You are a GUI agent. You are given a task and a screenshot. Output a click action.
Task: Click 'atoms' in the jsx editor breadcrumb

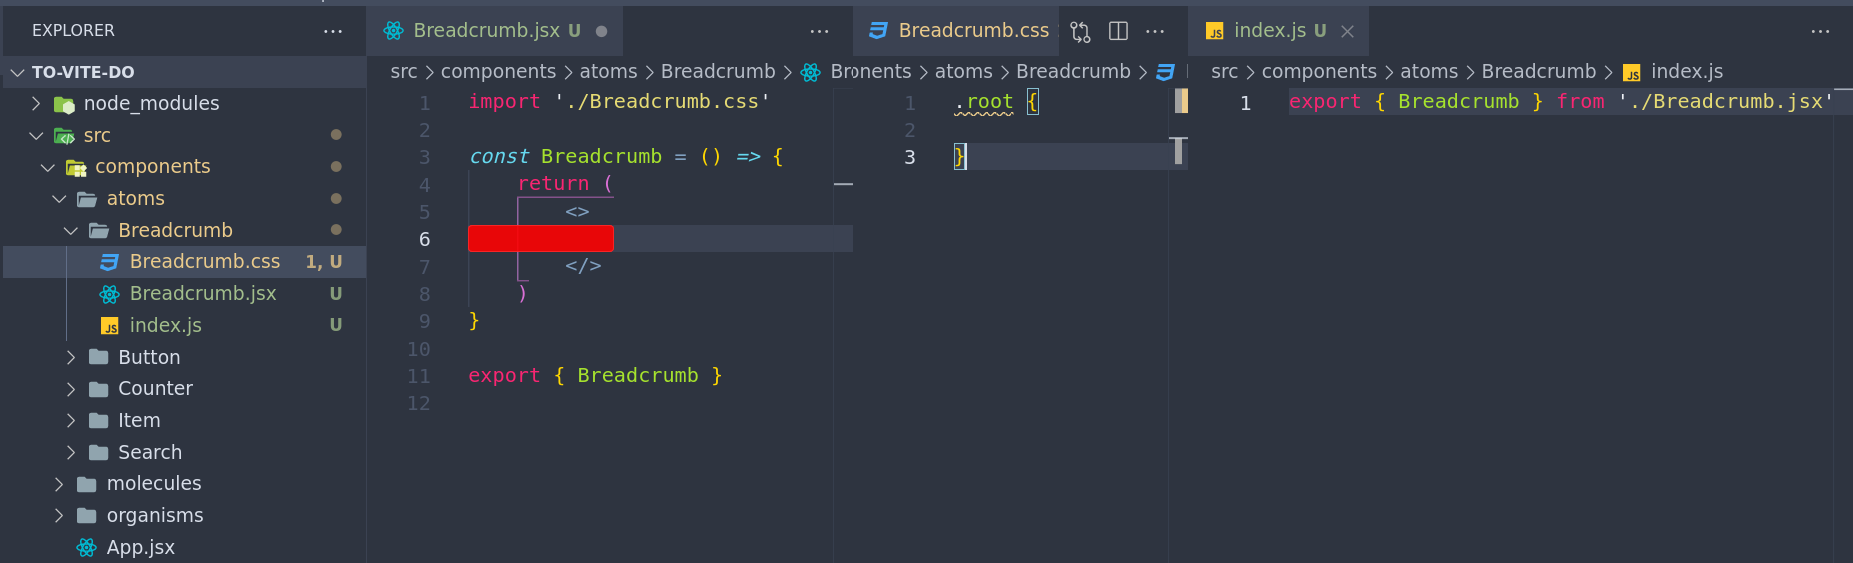click(608, 72)
